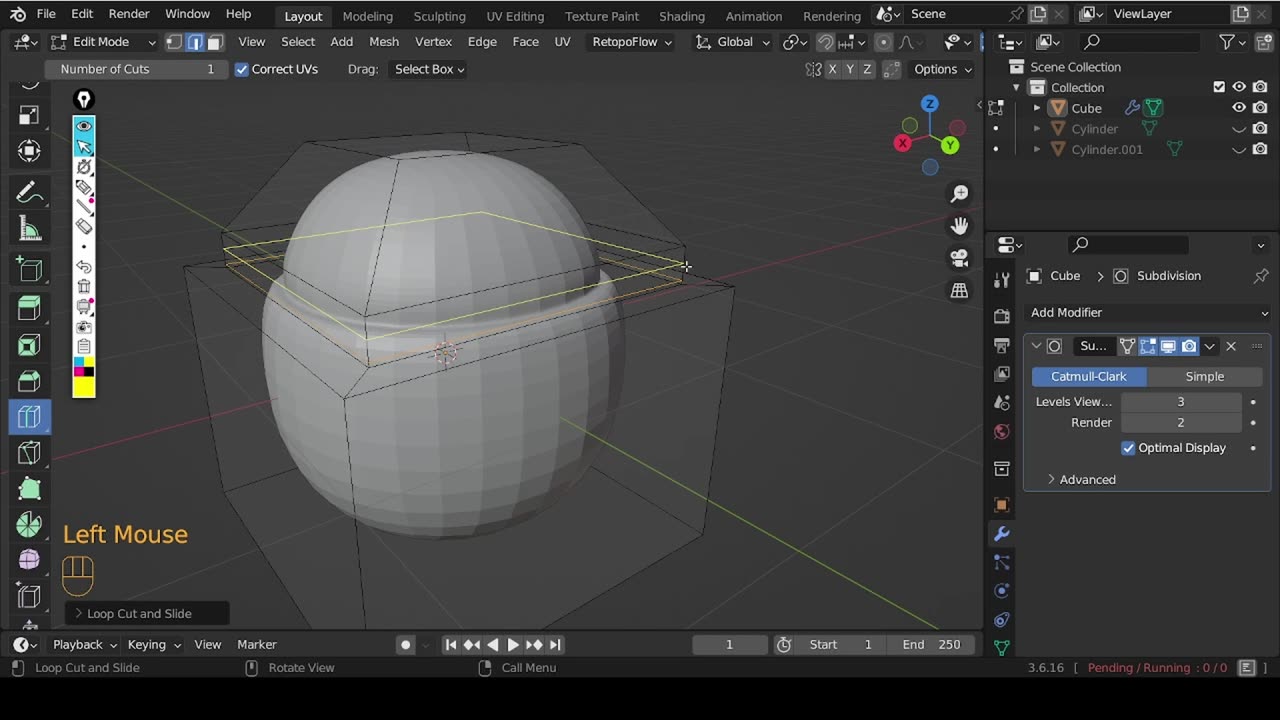Toggle the camera view gizmo
The width and height of the screenshot is (1280, 720).
pos(960,258)
